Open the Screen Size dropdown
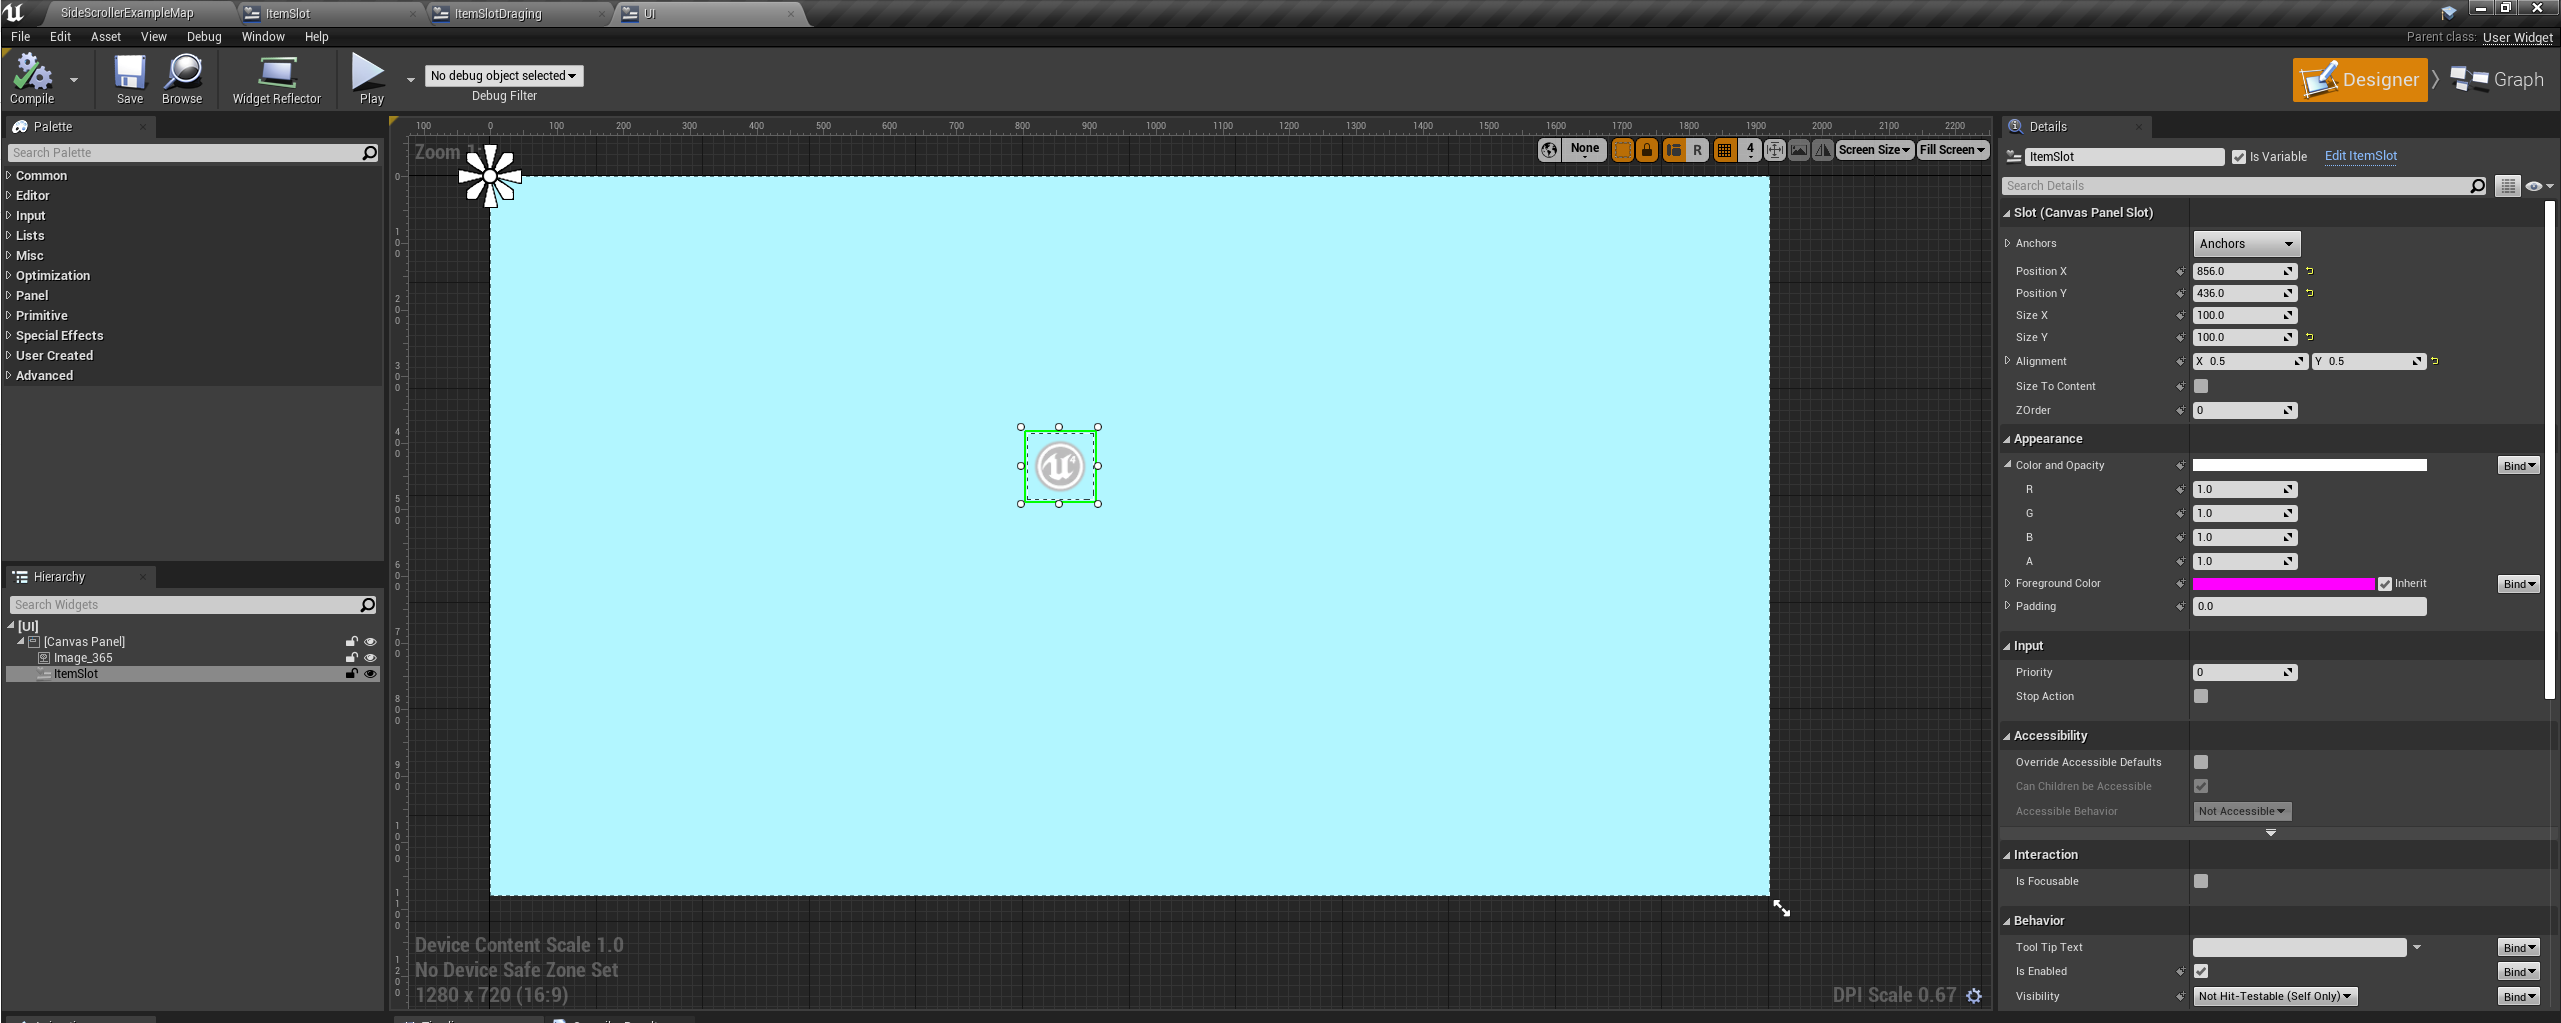2561x1023 pixels. 1874,150
